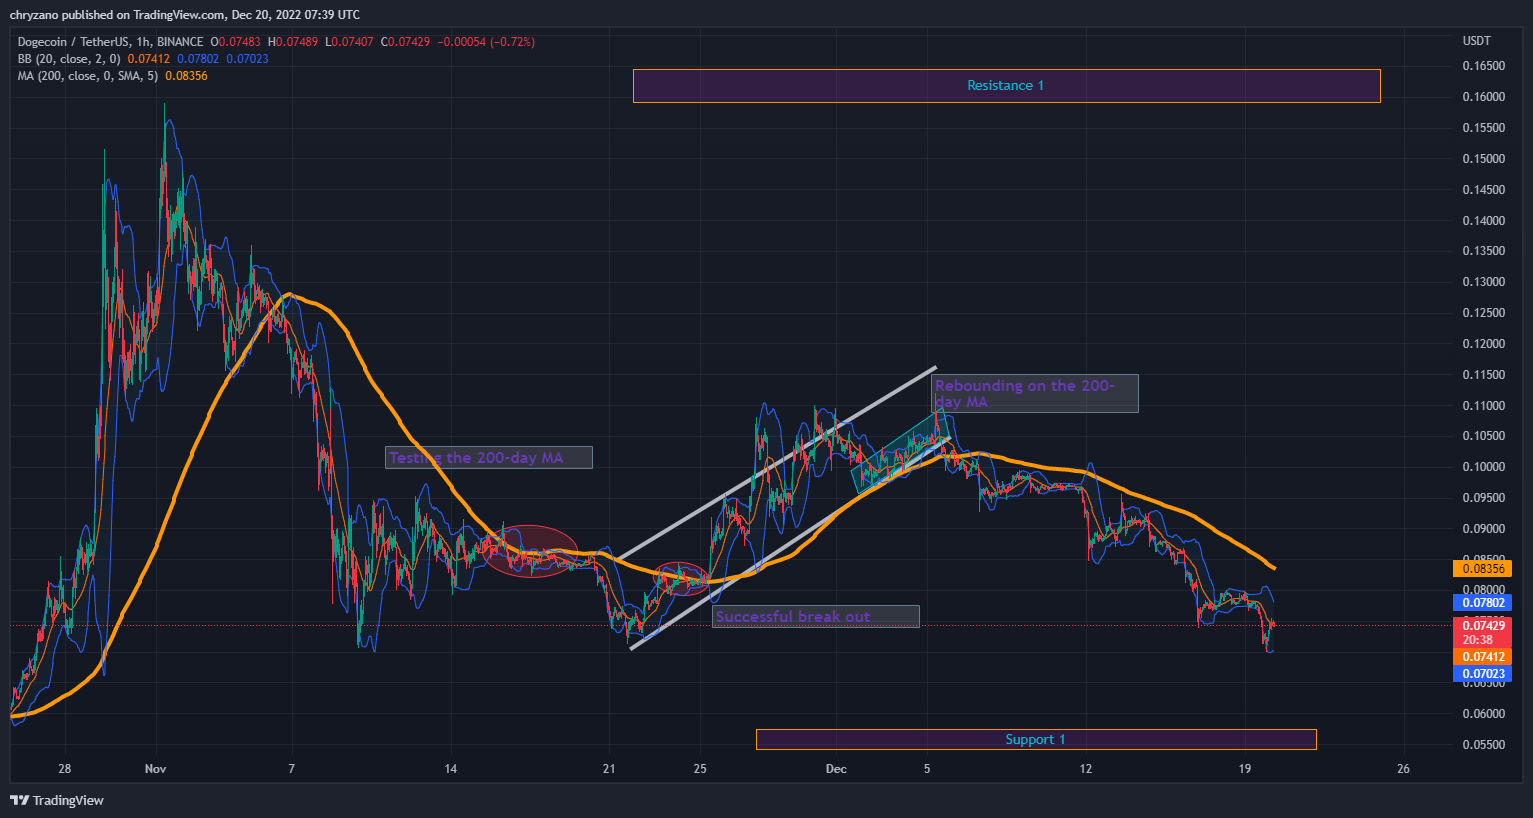Click the '25' date on time axis
The height and width of the screenshot is (818, 1533).
pyautogui.click(x=700, y=769)
